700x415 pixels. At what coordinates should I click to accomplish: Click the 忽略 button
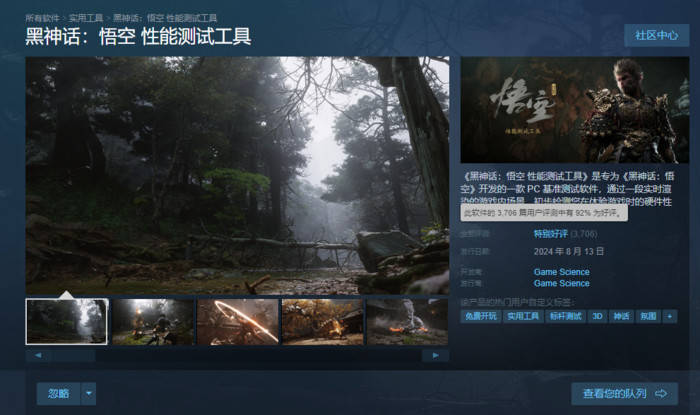tap(58, 393)
